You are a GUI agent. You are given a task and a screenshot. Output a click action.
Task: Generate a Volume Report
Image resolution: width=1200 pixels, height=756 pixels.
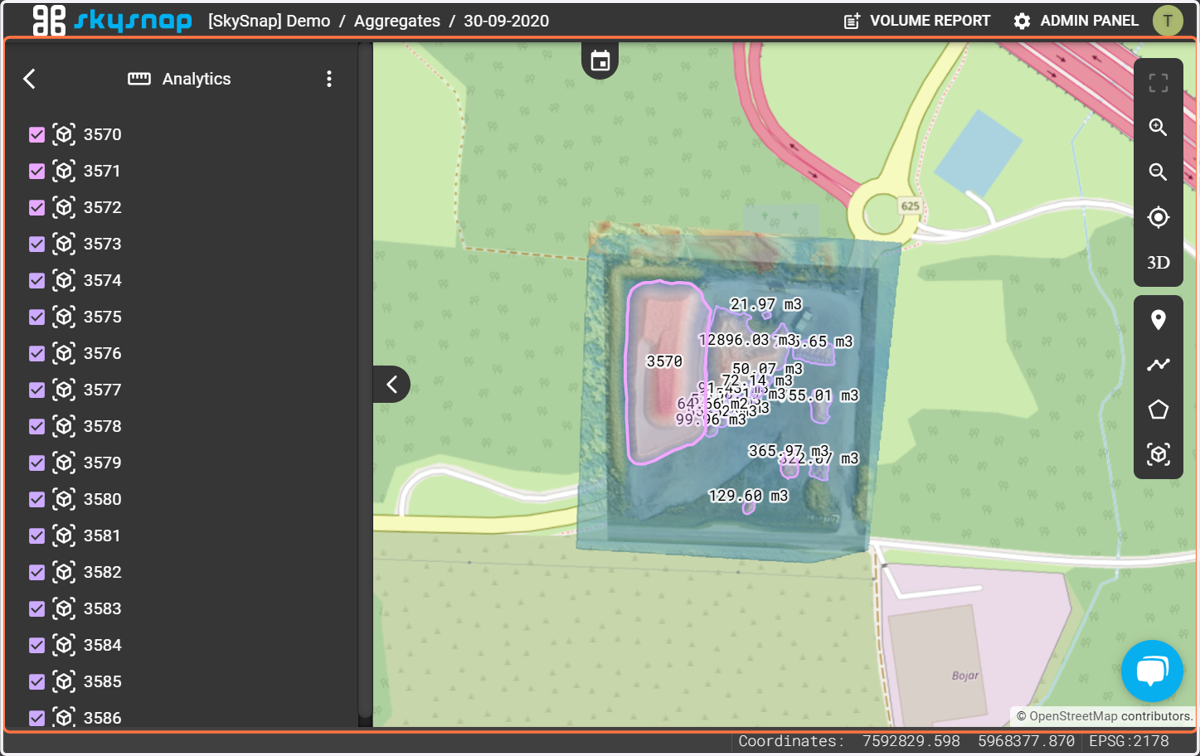pos(917,20)
